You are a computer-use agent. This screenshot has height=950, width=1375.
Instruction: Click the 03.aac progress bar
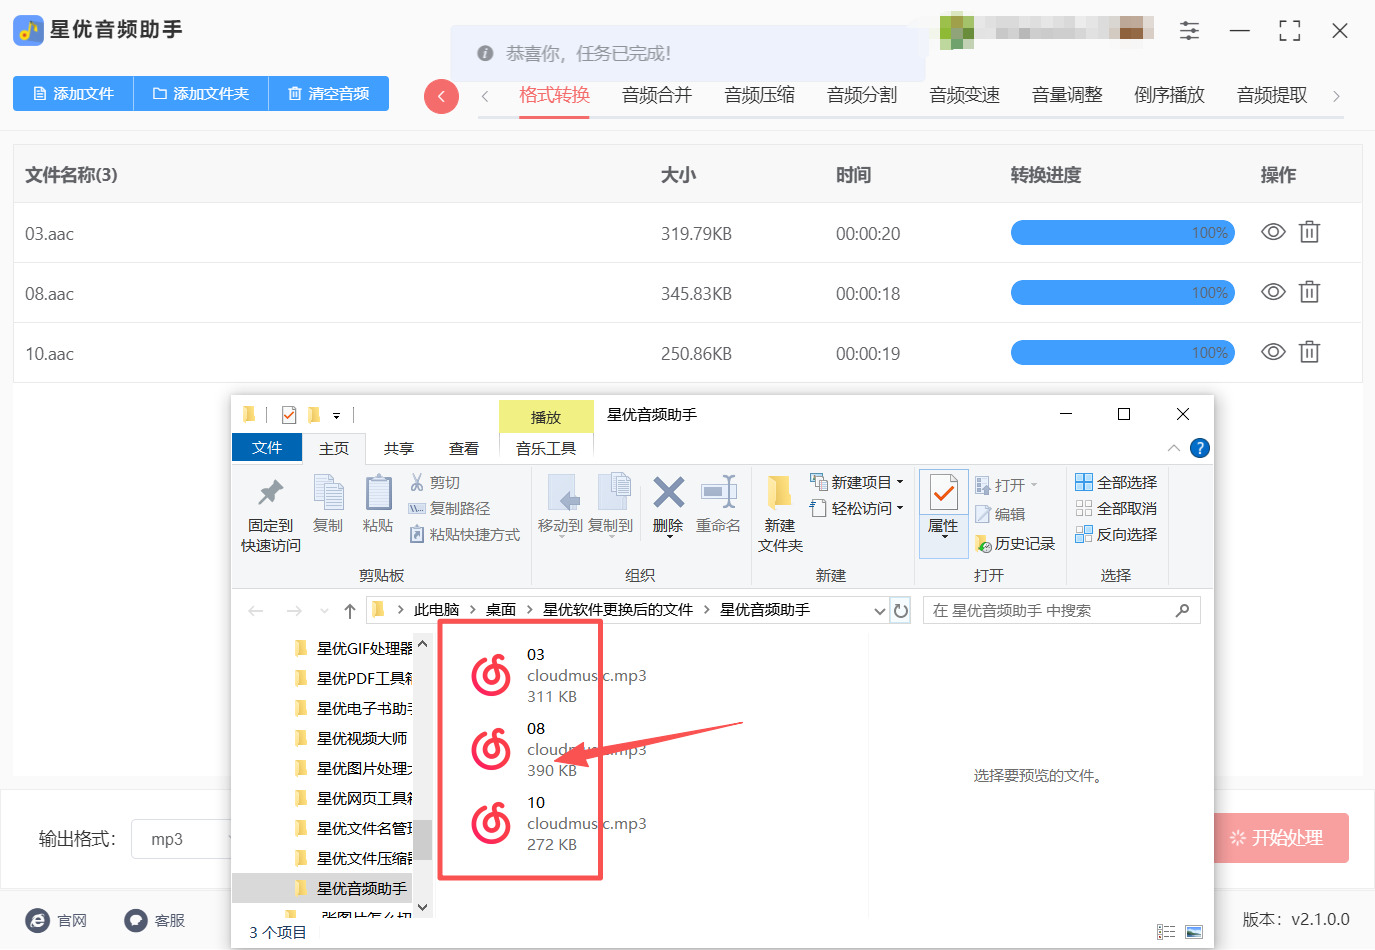tap(1123, 232)
